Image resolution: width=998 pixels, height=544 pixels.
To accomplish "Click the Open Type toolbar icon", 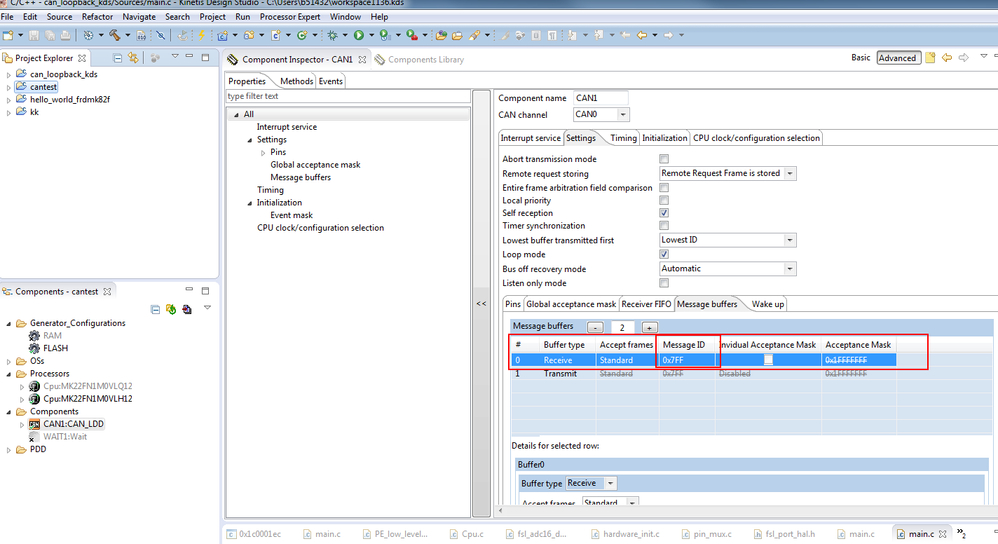I will point(440,36).
